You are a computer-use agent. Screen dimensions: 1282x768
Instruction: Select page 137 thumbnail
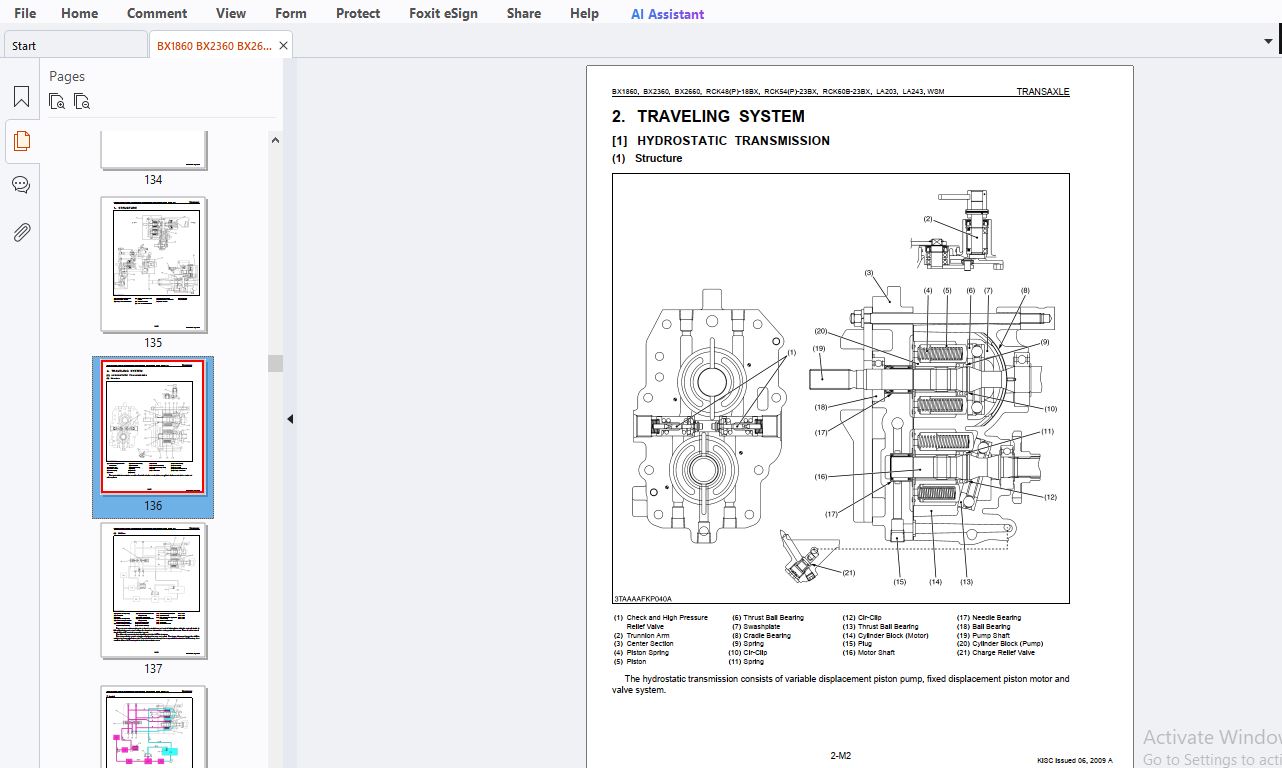tap(153, 591)
